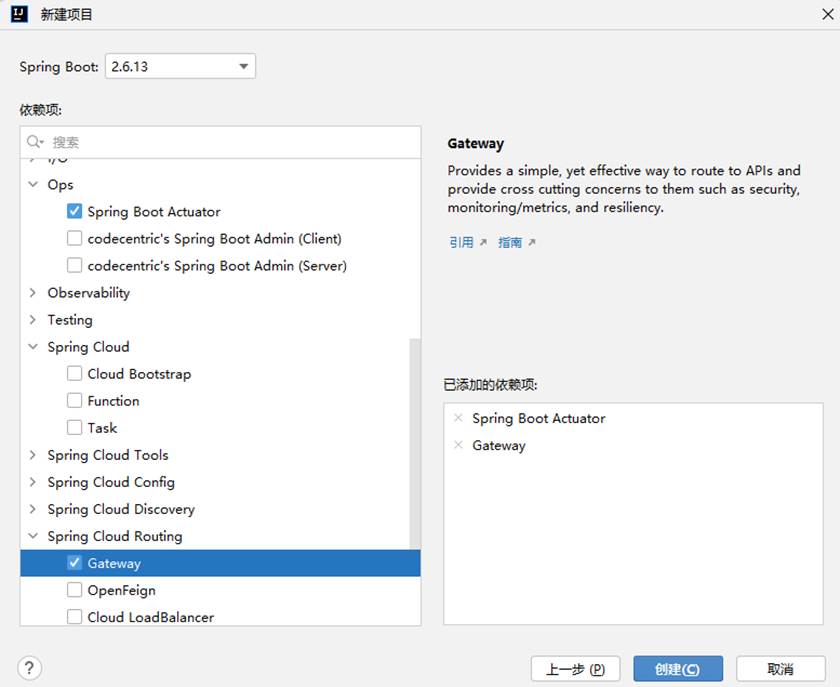The height and width of the screenshot is (687, 840).
Task: Expand Spring Cloud Discovery category
Action: tap(33, 509)
